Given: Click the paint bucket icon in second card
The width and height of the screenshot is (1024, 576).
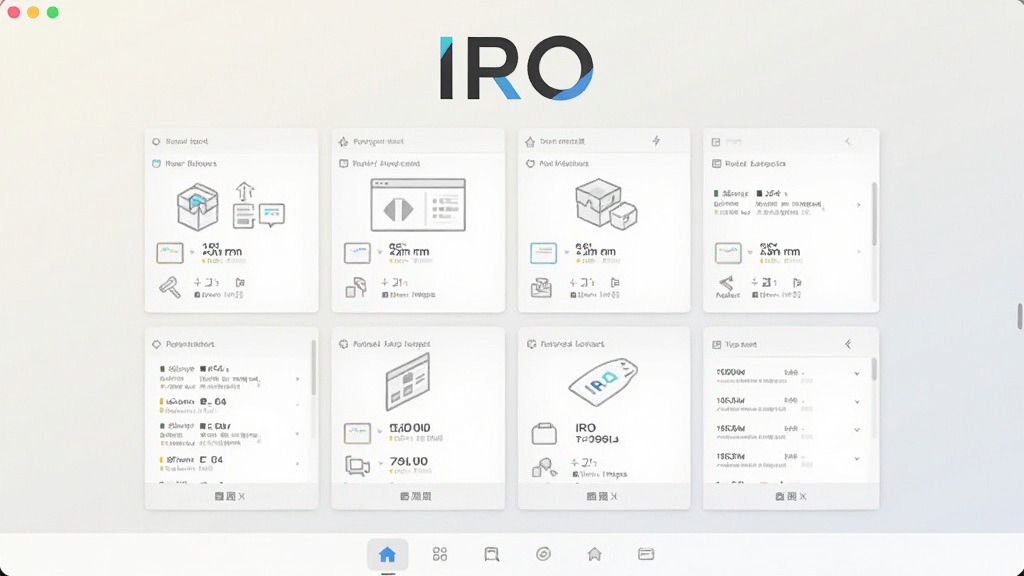Looking at the screenshot, I should click(x=356, y=287).
